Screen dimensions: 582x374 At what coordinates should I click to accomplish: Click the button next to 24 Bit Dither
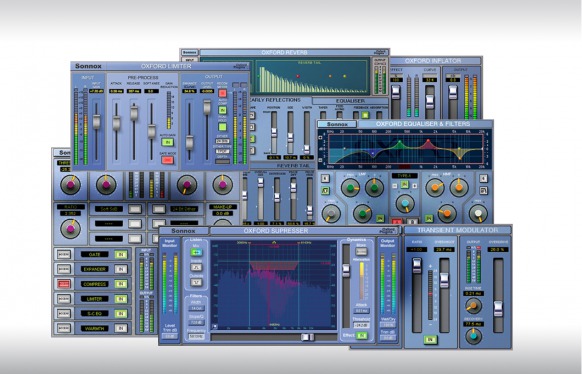158,209
